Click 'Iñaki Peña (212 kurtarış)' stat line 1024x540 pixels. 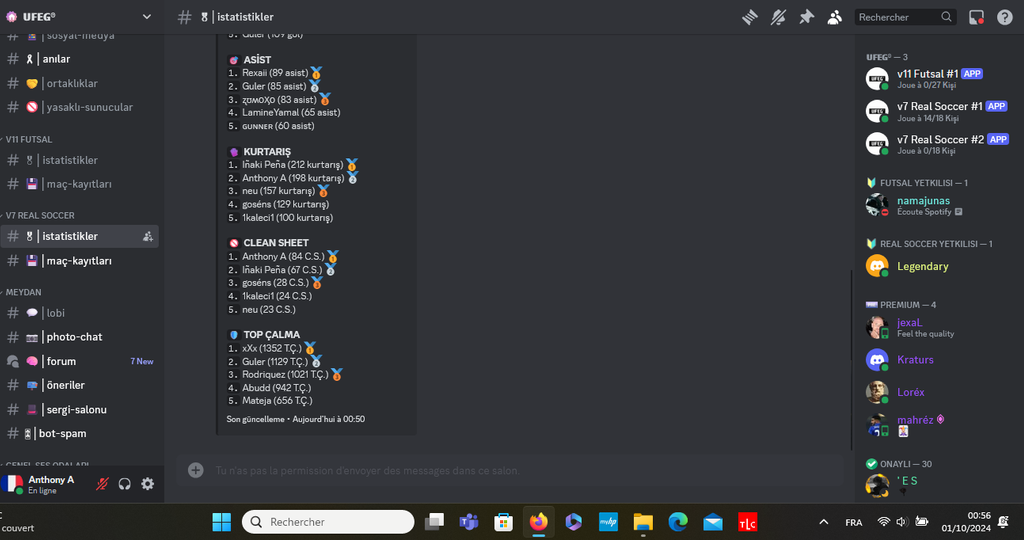293,165
